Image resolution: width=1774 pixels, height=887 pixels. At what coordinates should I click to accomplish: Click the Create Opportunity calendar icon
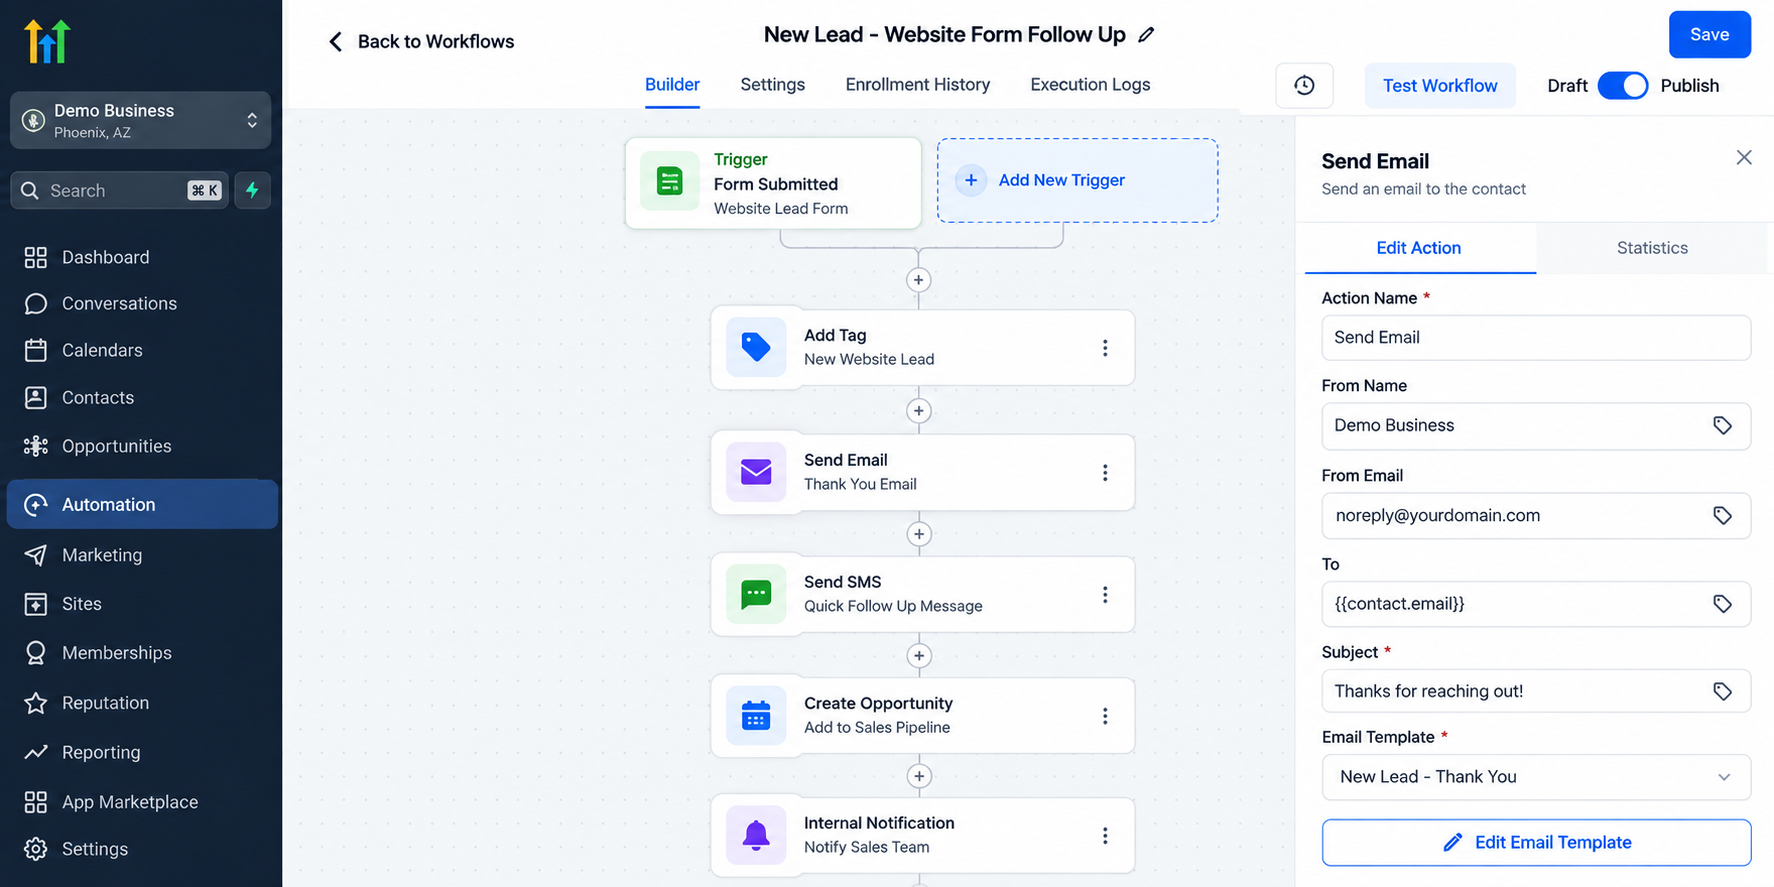(756, 716)
